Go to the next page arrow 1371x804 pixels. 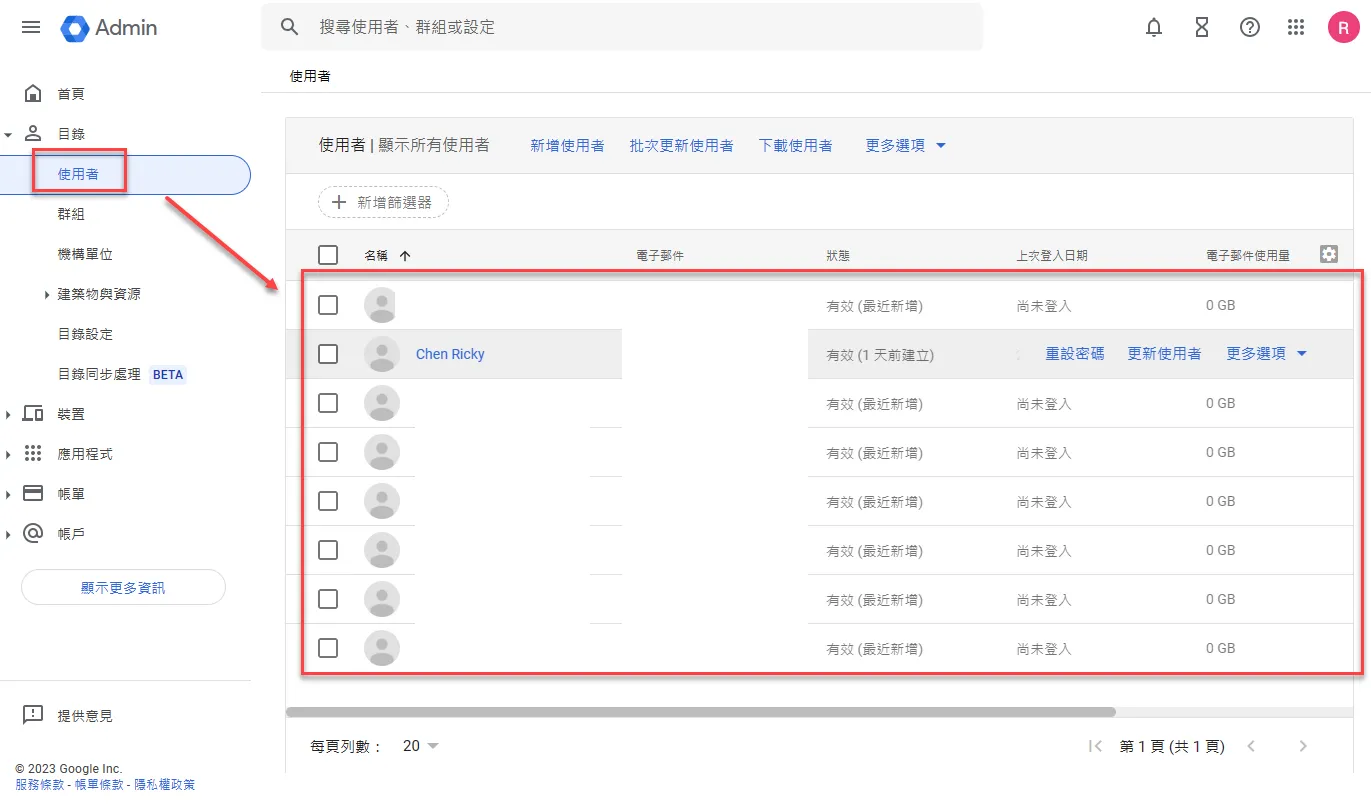pyautogui.click(x=1302, y=746)
